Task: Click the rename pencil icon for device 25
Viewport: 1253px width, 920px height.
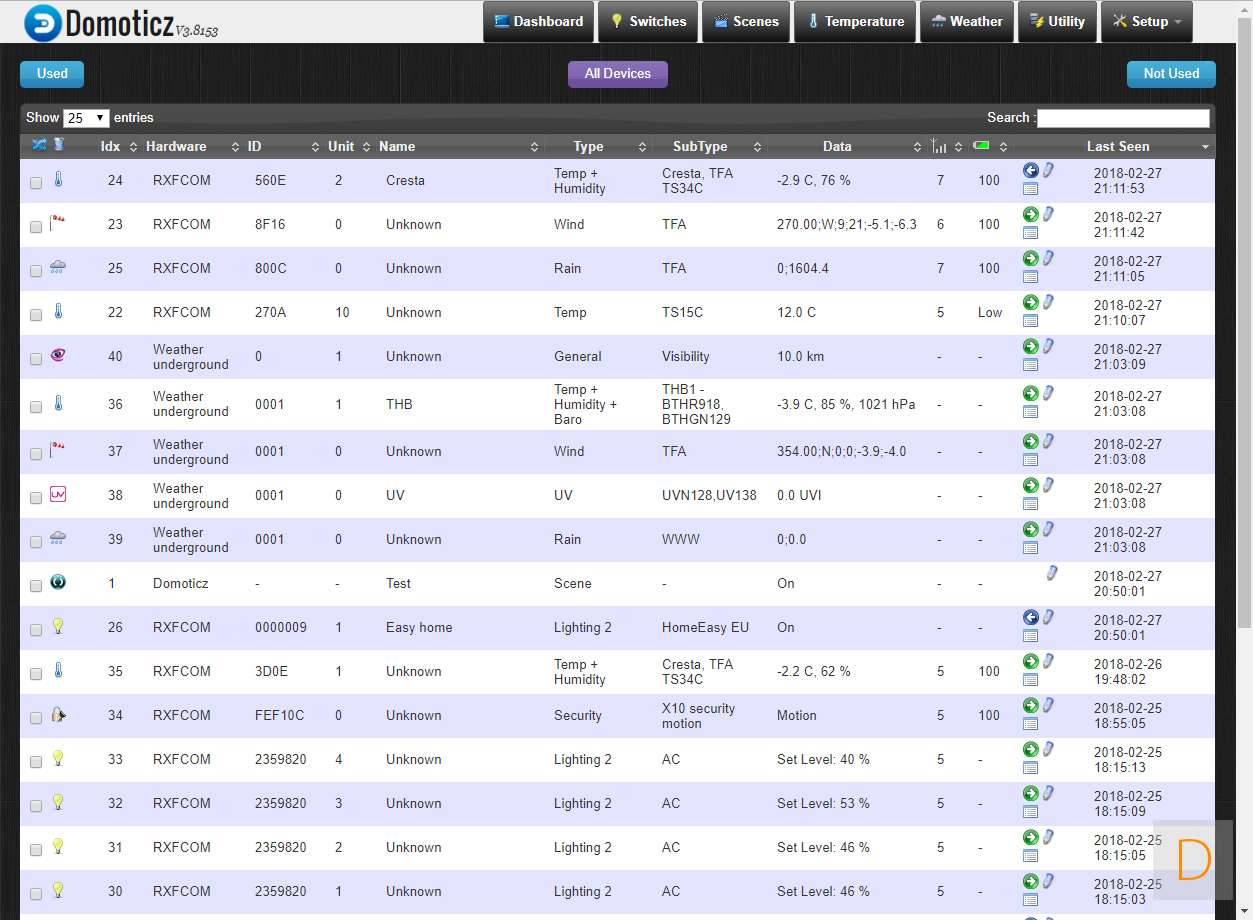Action: coord(1048,258)
